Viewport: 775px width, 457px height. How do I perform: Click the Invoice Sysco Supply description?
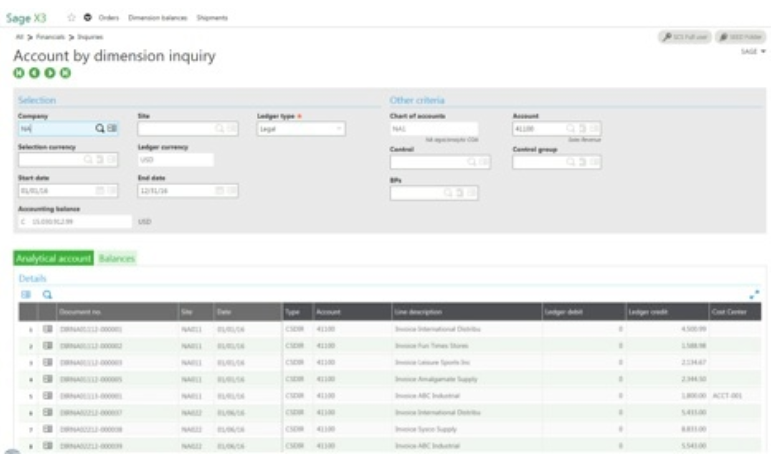pos(426,429)
